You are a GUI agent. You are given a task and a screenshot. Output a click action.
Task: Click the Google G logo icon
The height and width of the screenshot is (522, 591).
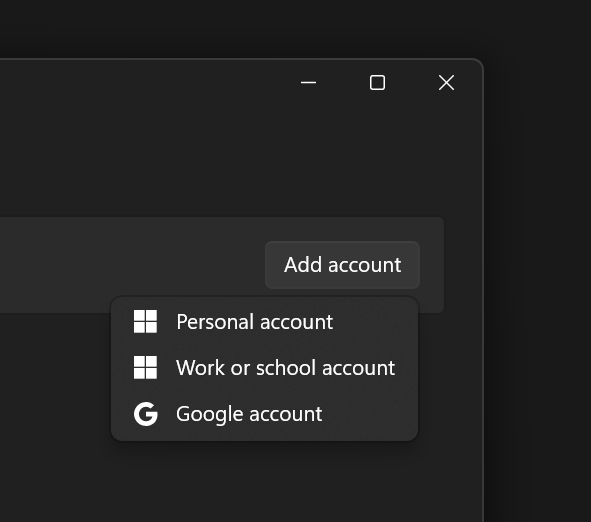coord(145,414)
